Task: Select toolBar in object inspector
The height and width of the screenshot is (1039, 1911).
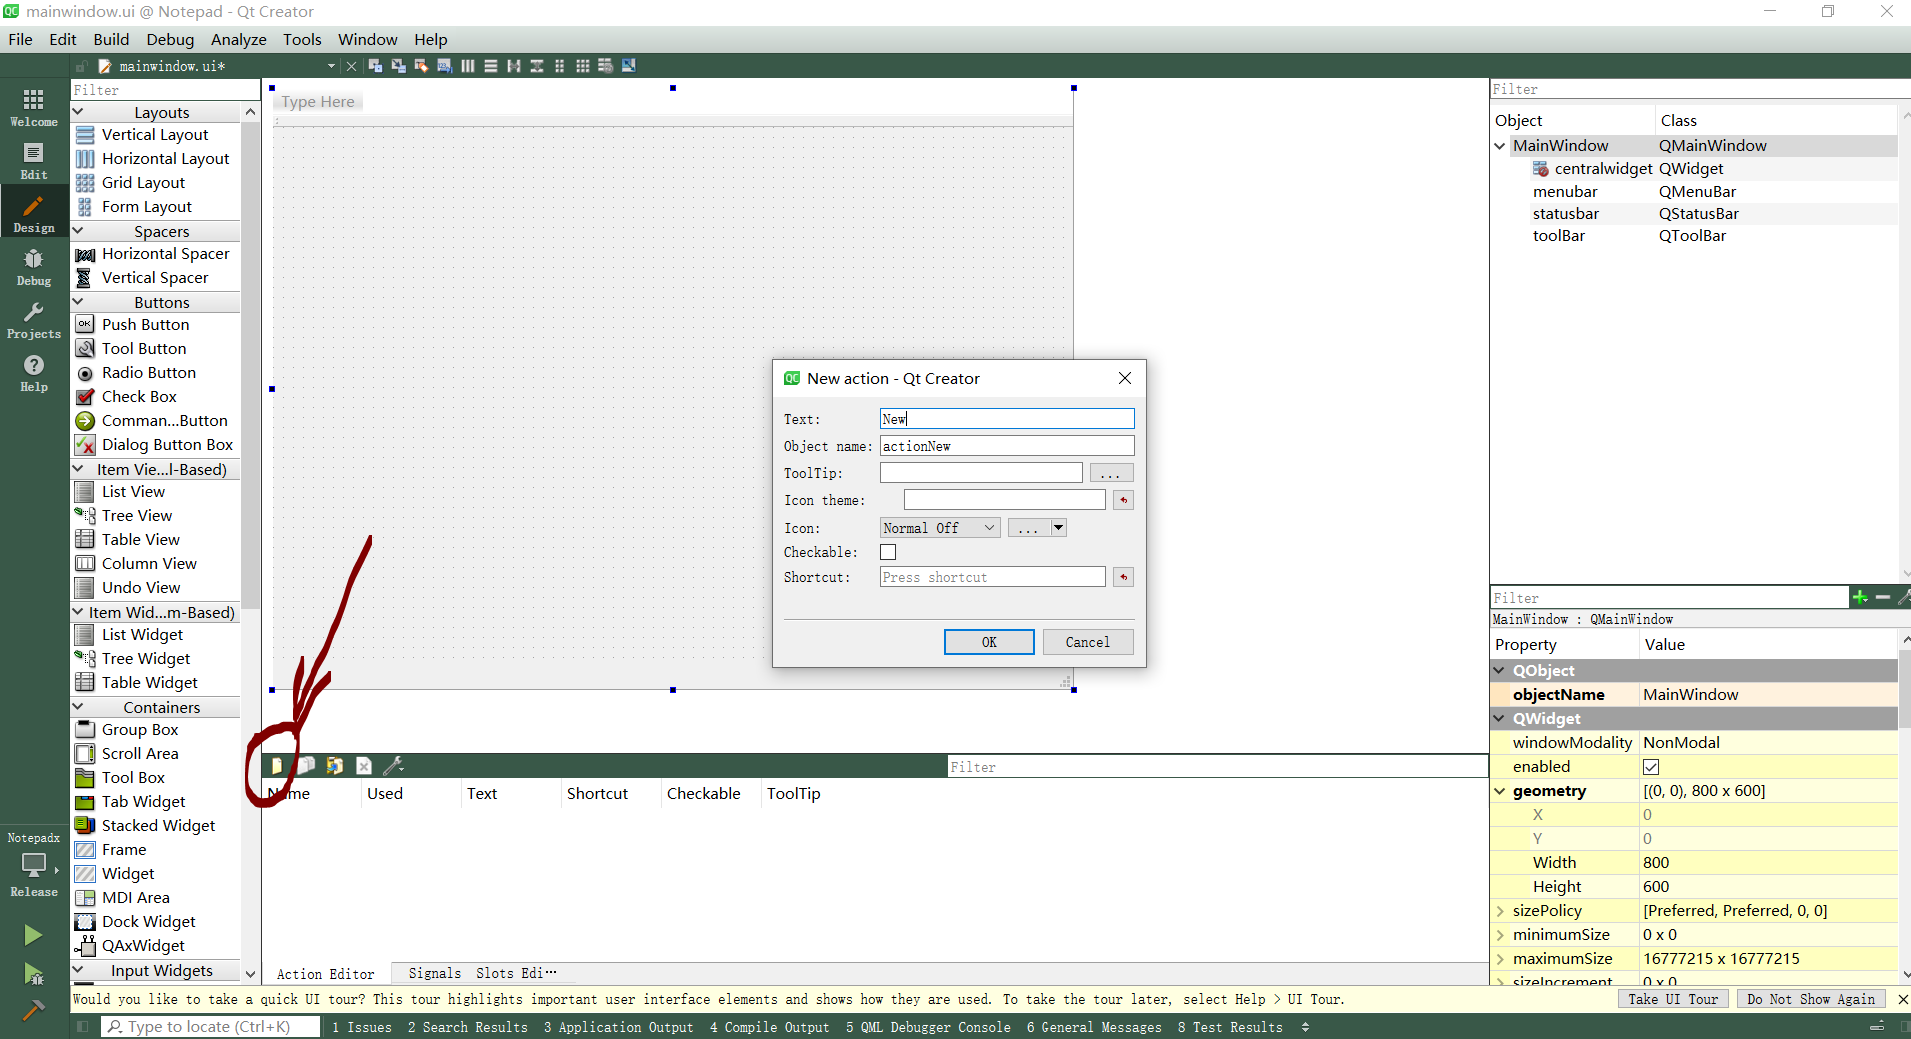Action: pos(1558,236)
